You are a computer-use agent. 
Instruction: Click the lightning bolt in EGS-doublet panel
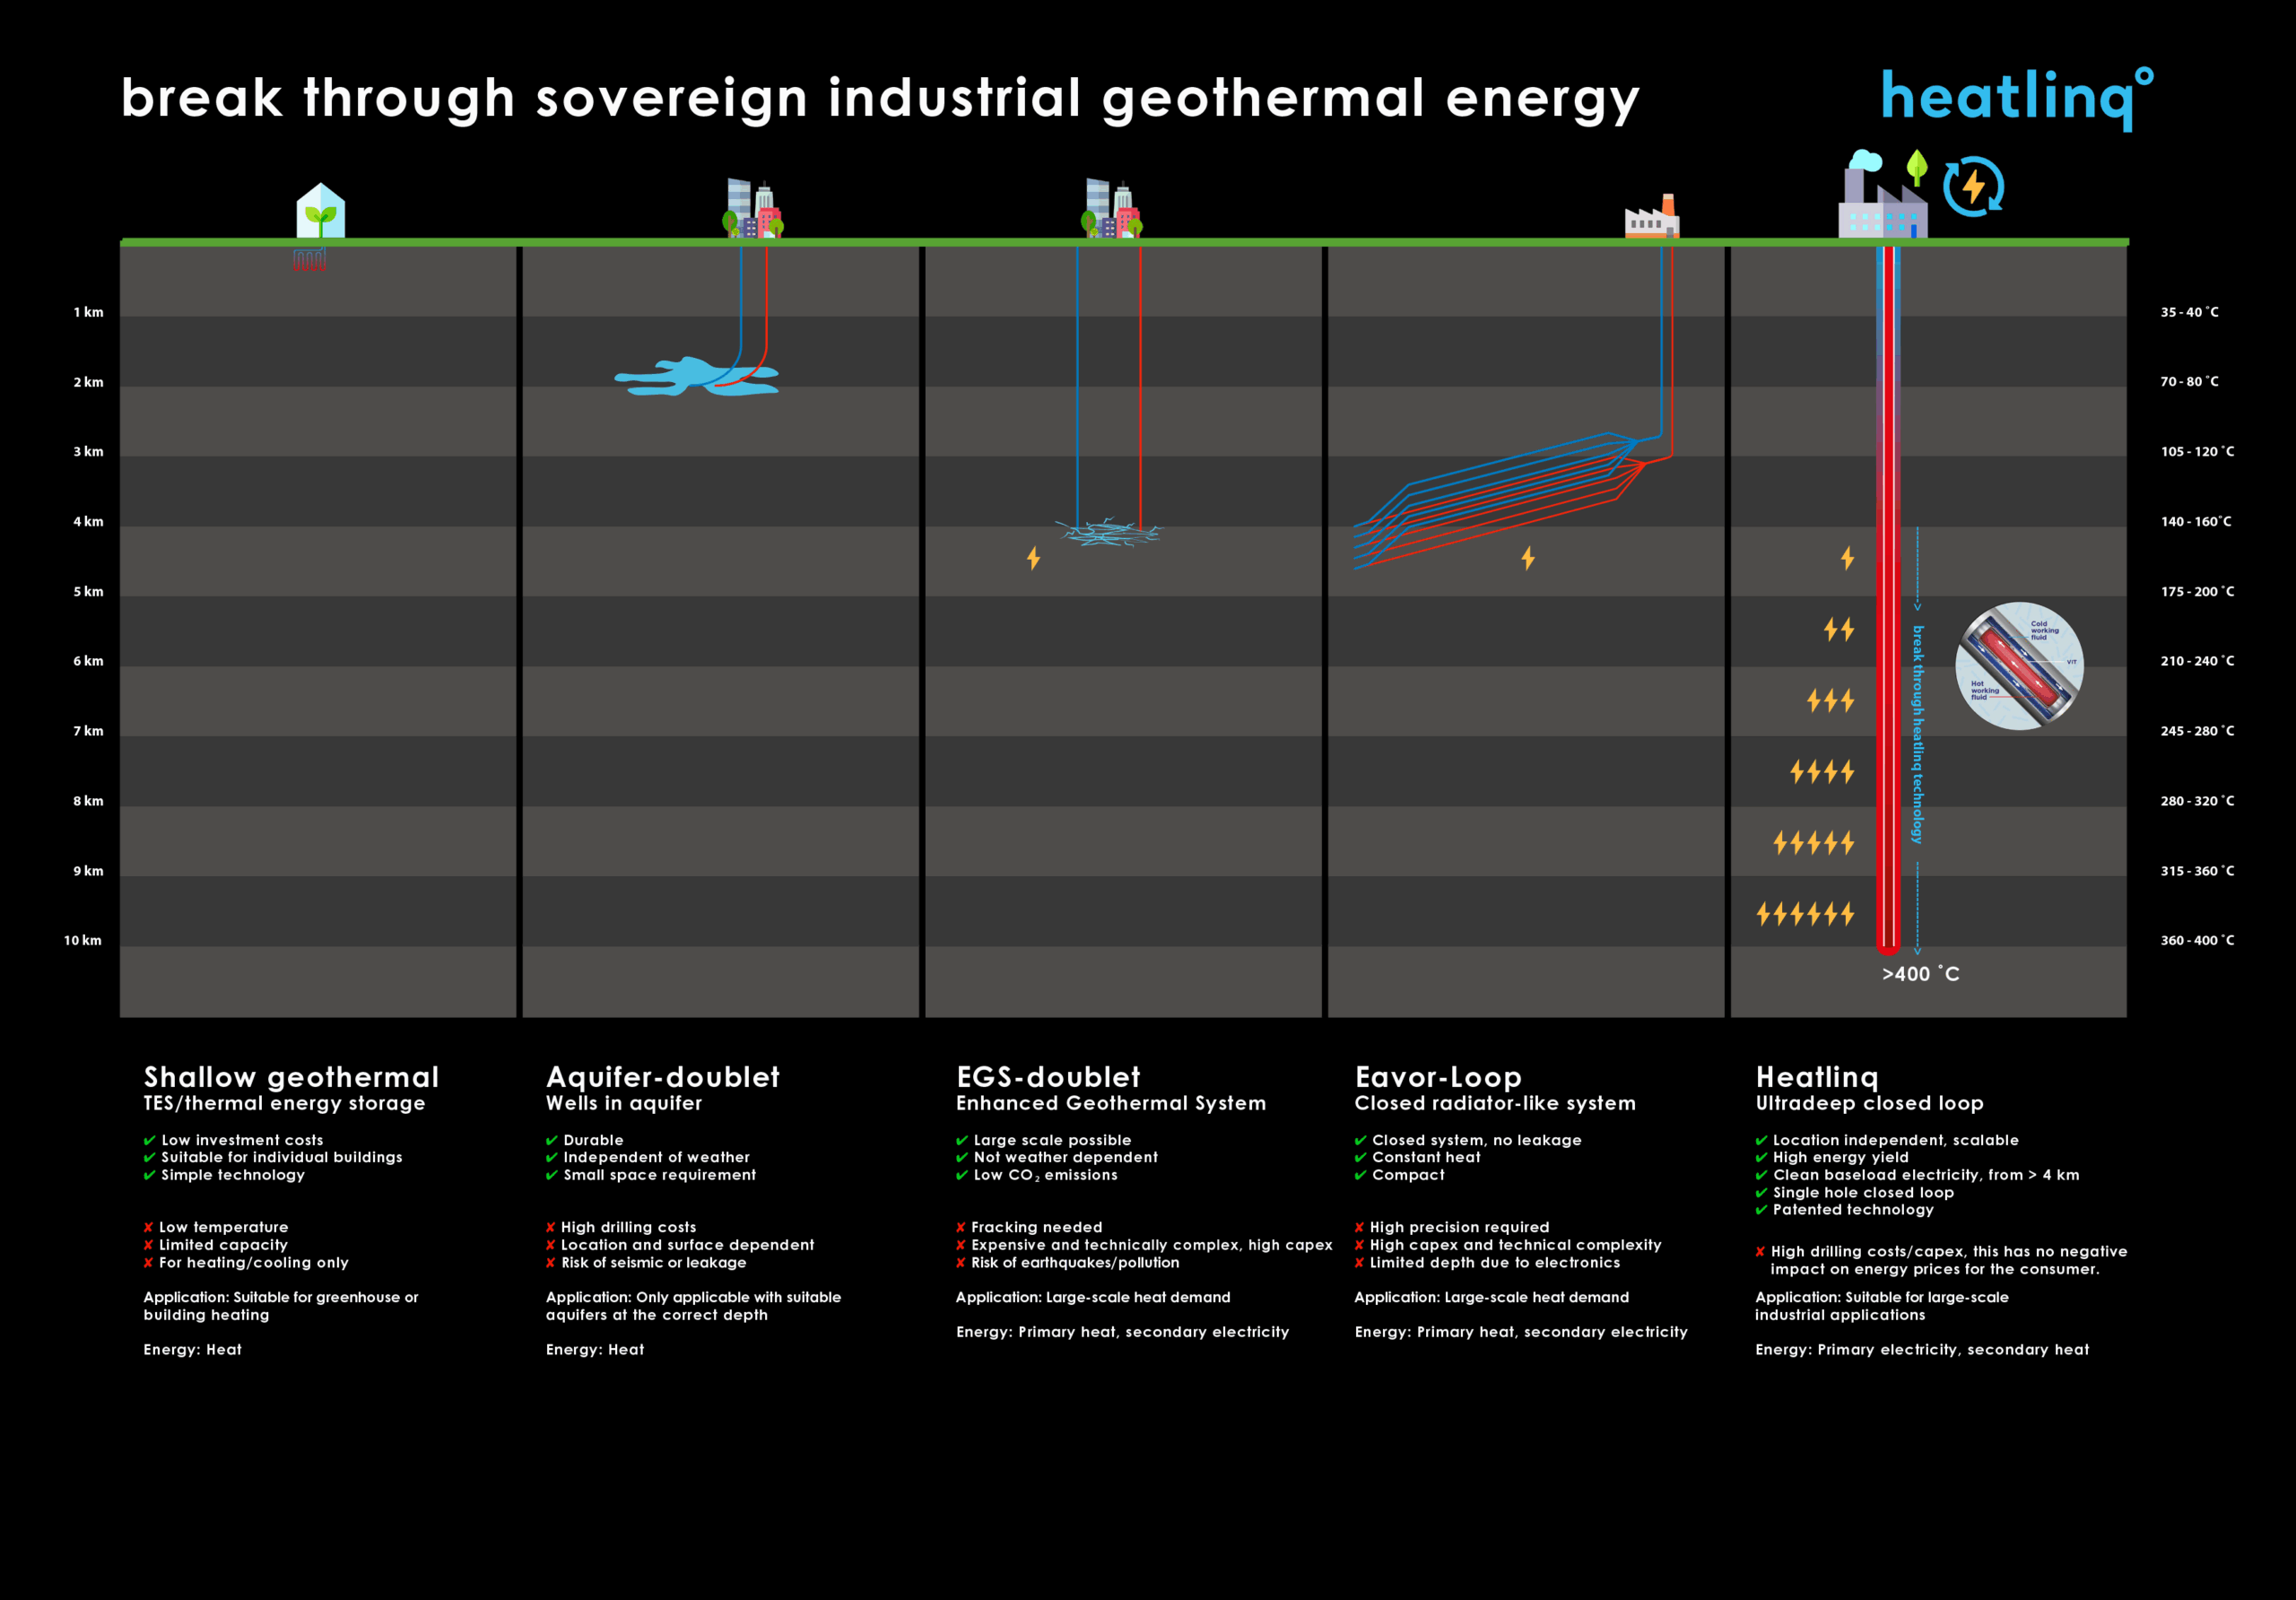1034,558
